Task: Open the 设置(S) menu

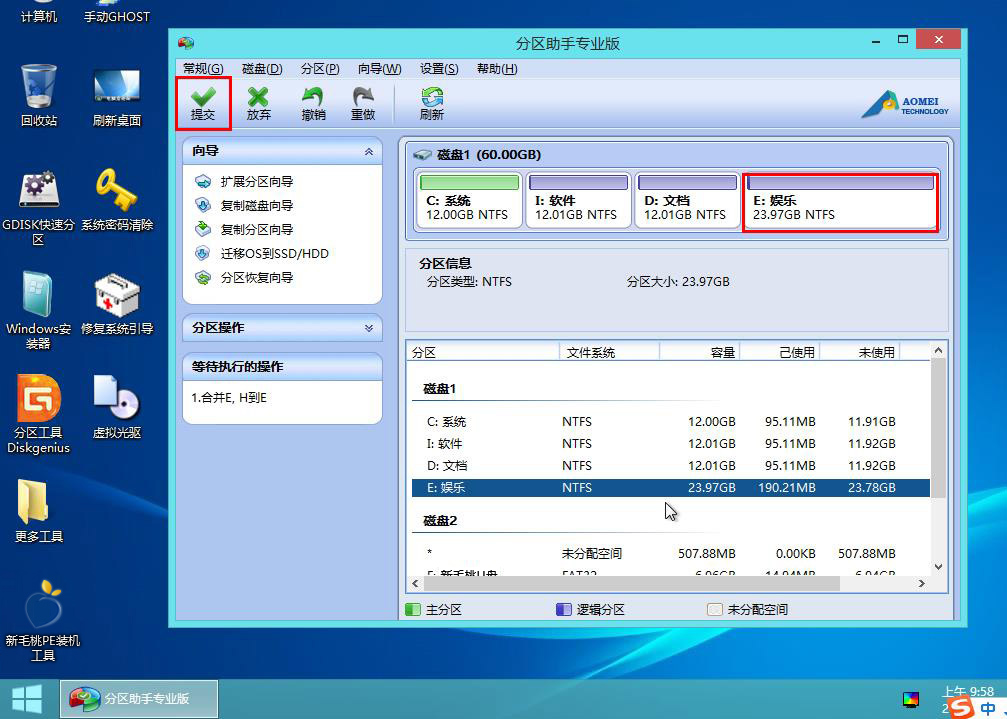Action: [x=439, y=69]
